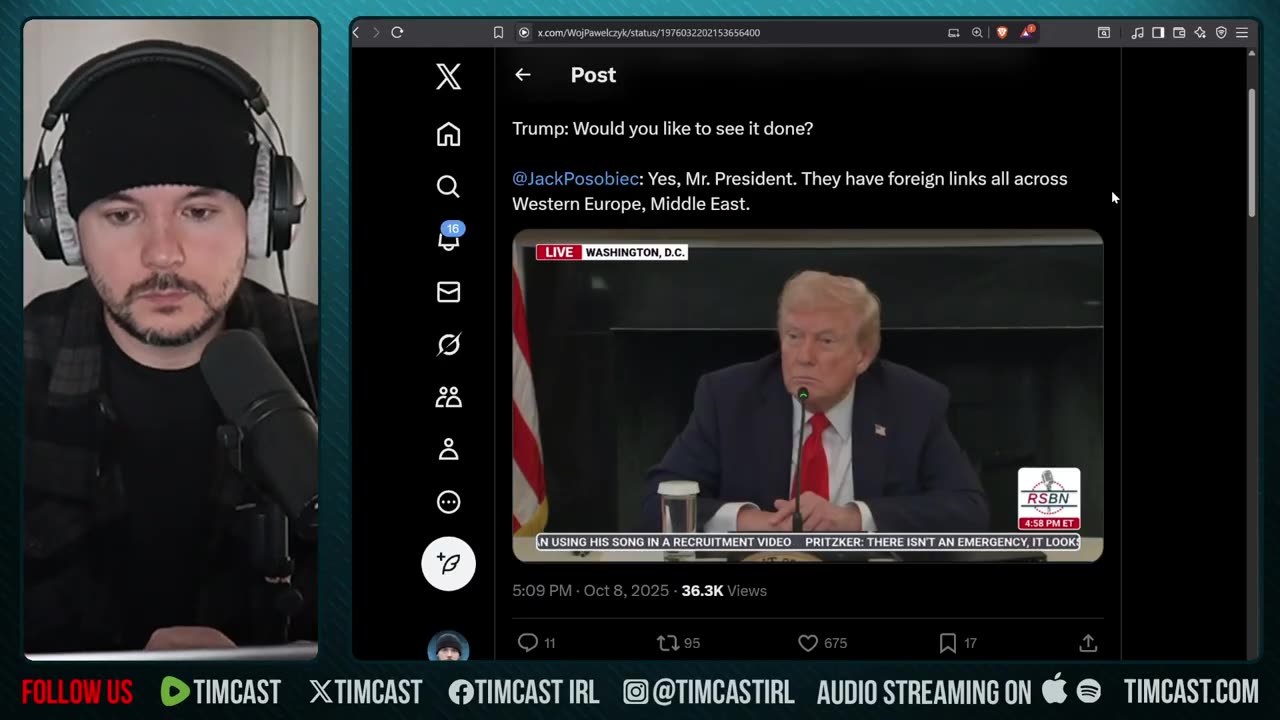Screen dimensions: 1280x720
Task: Open the Explore search icon in sidebar
Action: click(x=448, y=186)
